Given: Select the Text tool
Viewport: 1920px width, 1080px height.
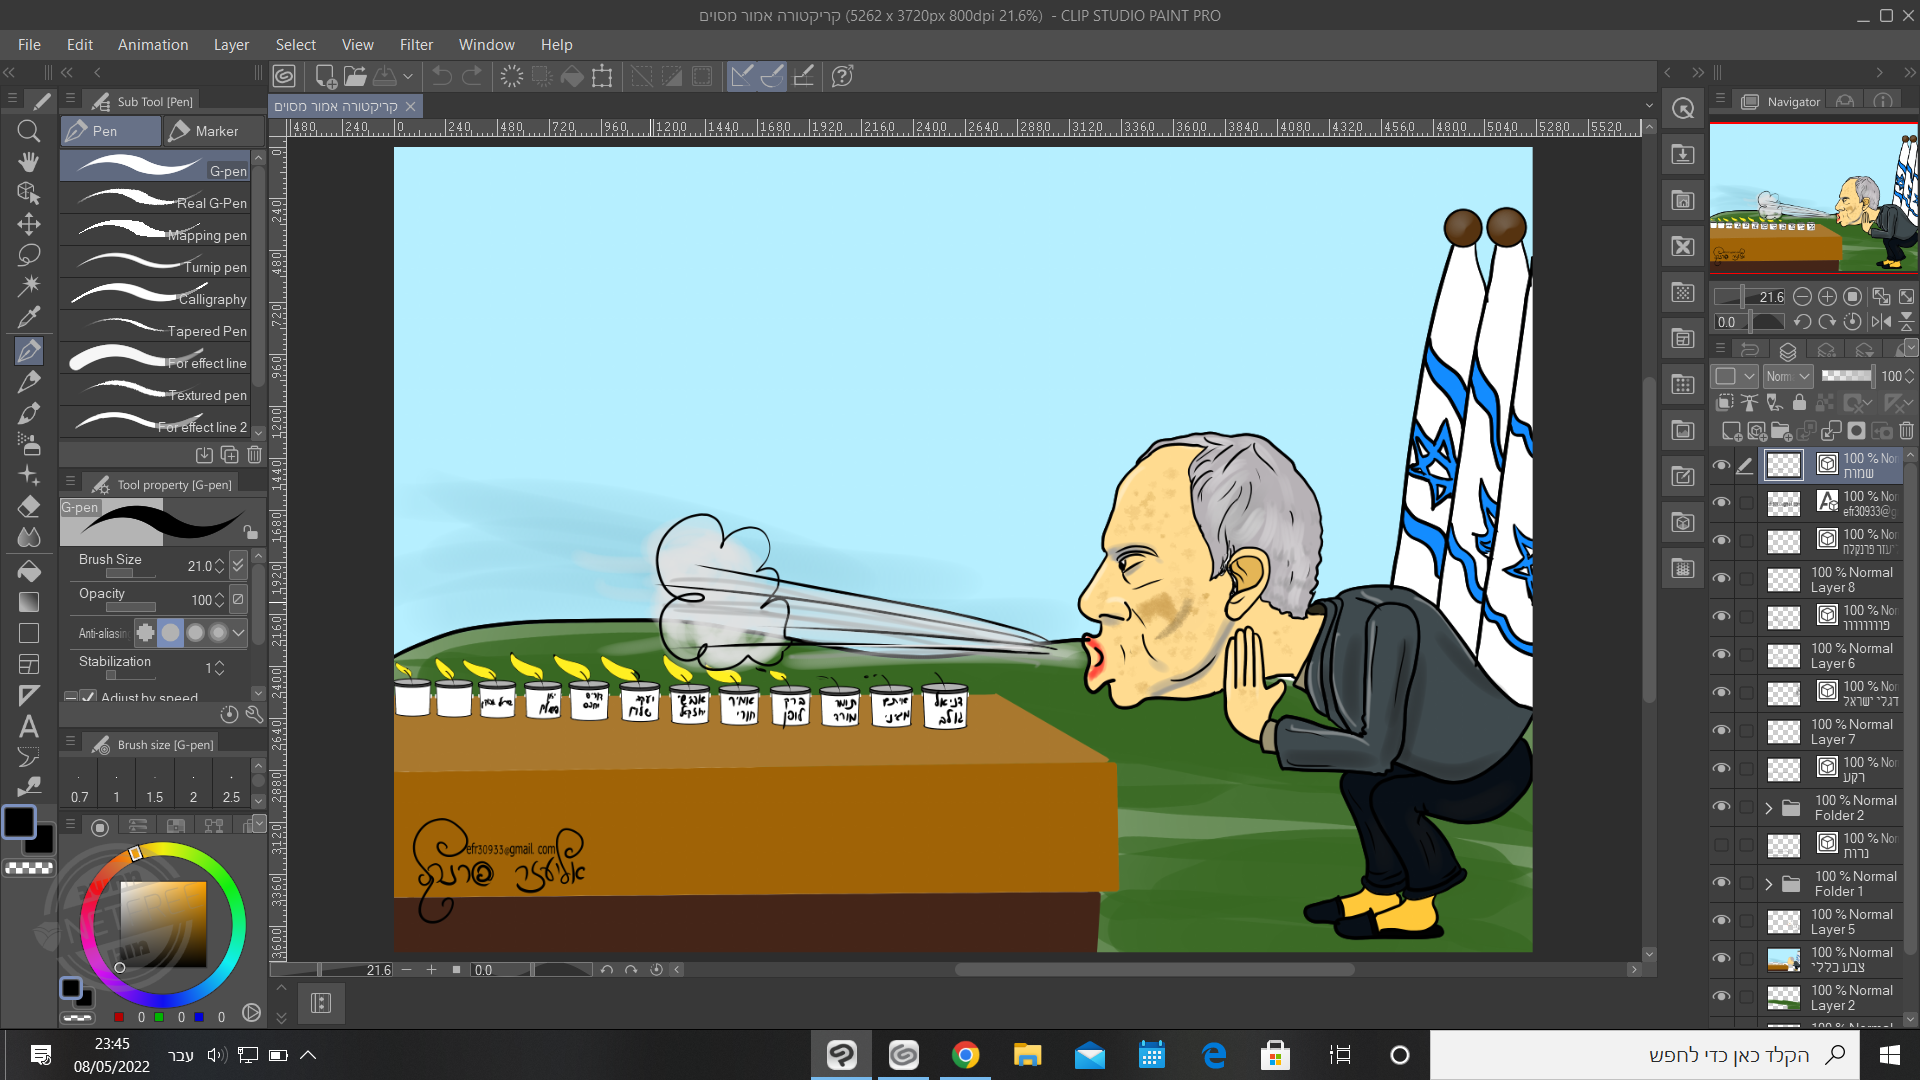Looking at the screenshot, I should [28, 726].
